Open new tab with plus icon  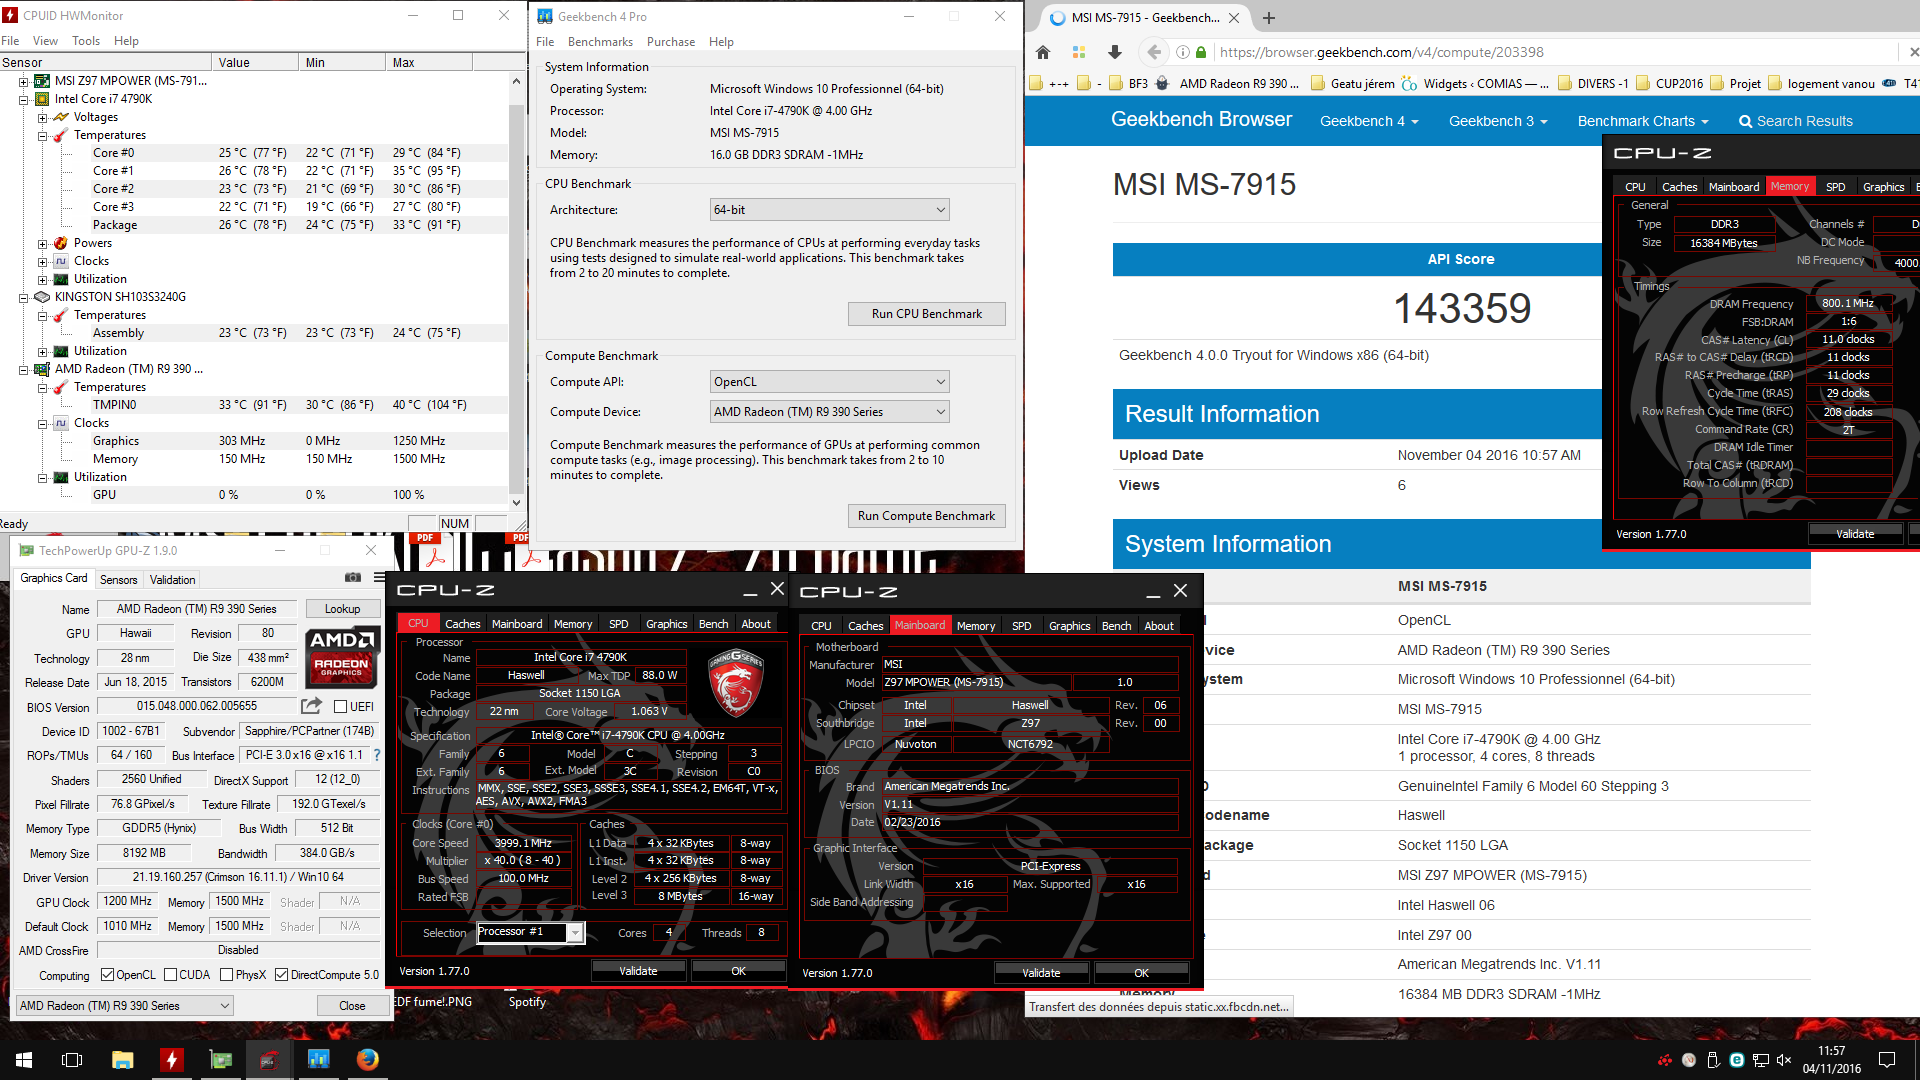pos(1269,18)
